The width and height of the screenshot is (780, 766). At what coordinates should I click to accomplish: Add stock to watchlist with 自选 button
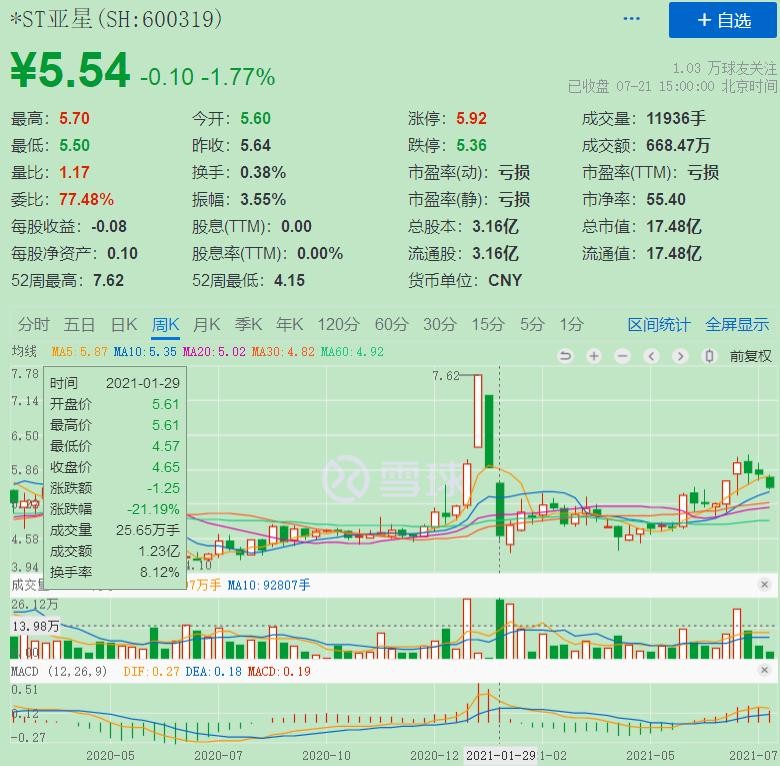[x=722, y=20]
